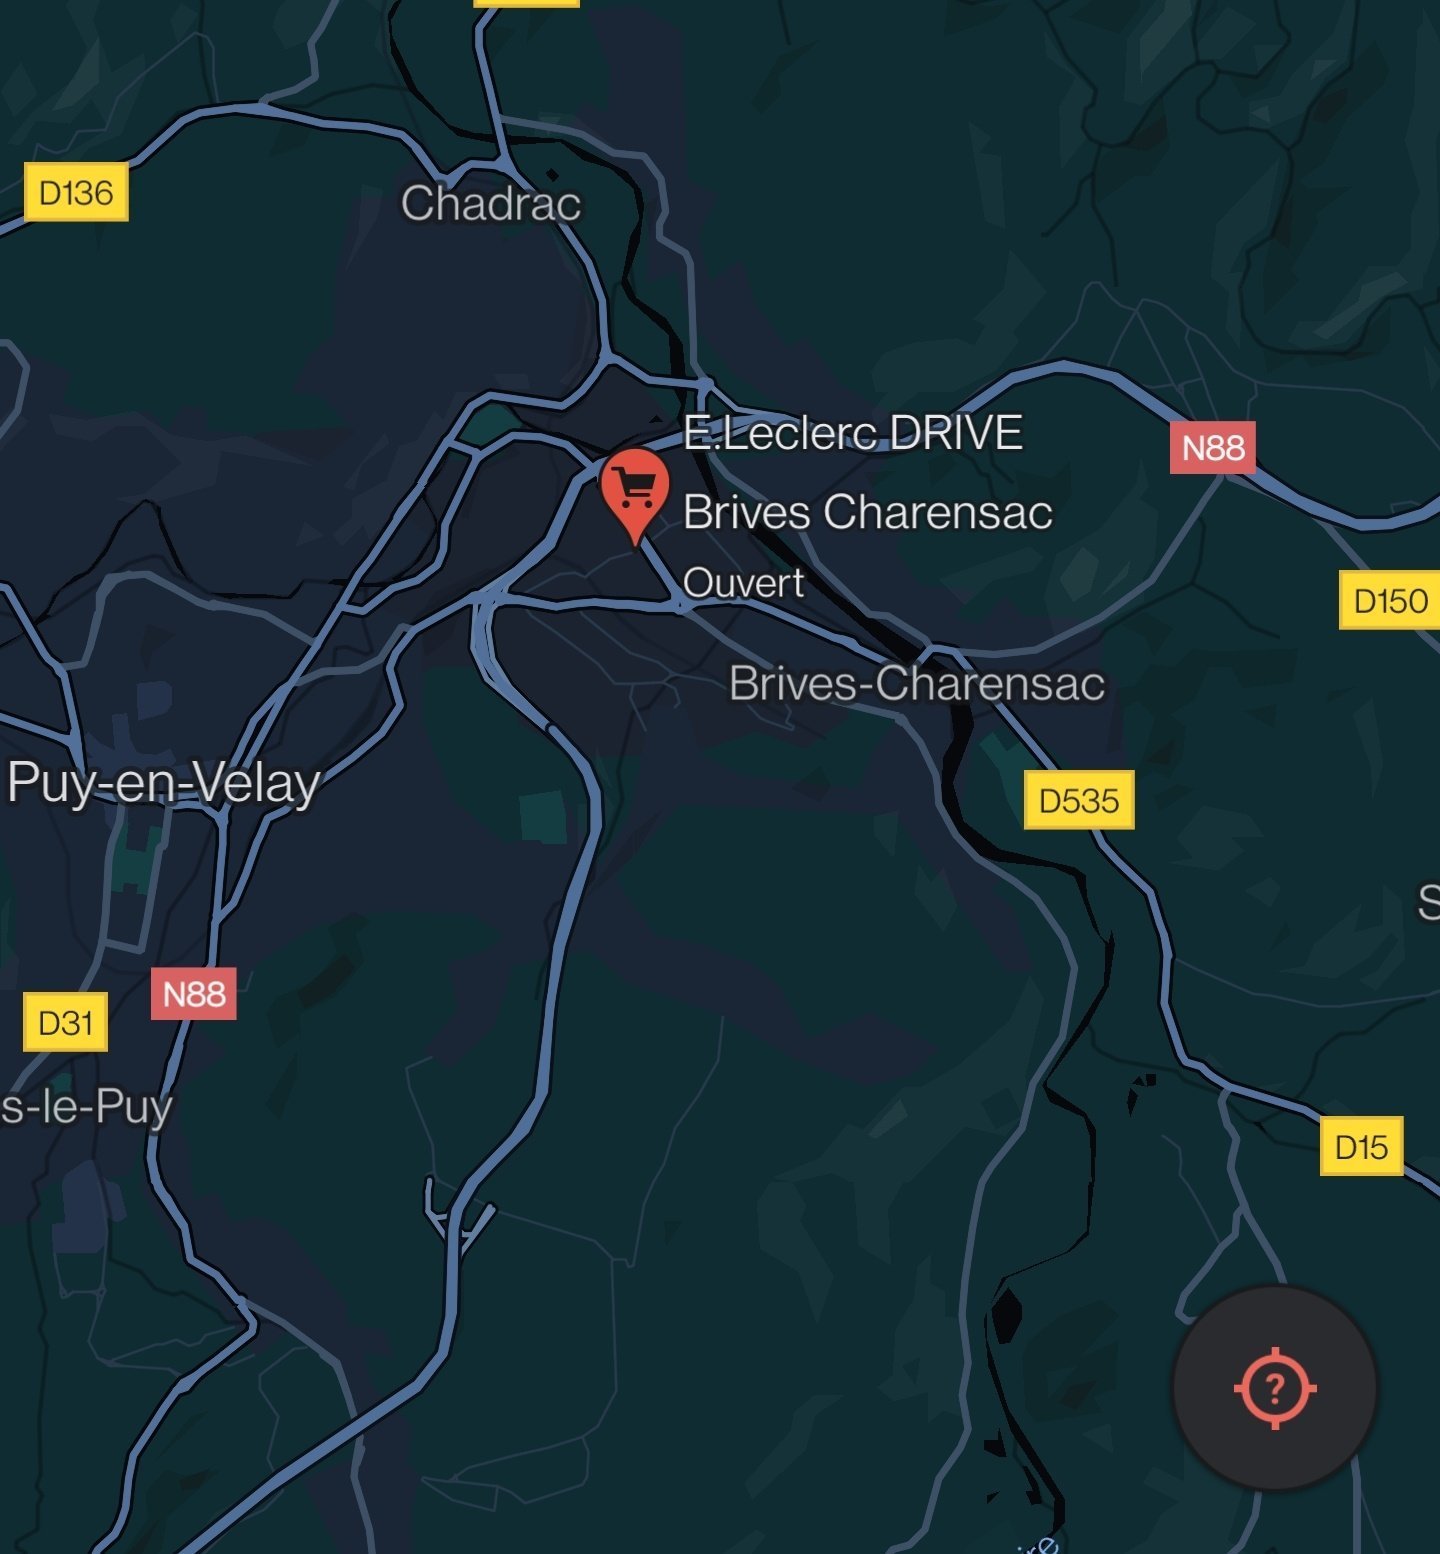Tap the D535 road shield
This screenshot has height=1554, width=1440.
click(1079, 800)
